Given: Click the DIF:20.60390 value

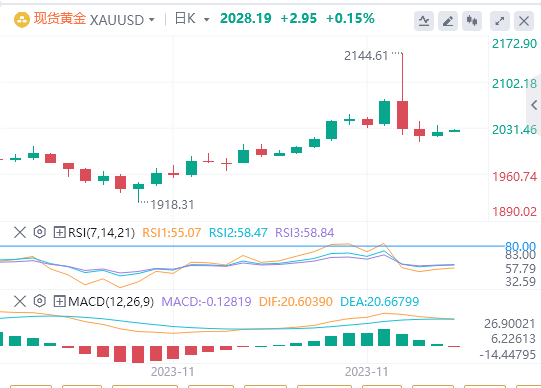Looking at the screenshot, I should pyautogui.click(x=296, y=302).
